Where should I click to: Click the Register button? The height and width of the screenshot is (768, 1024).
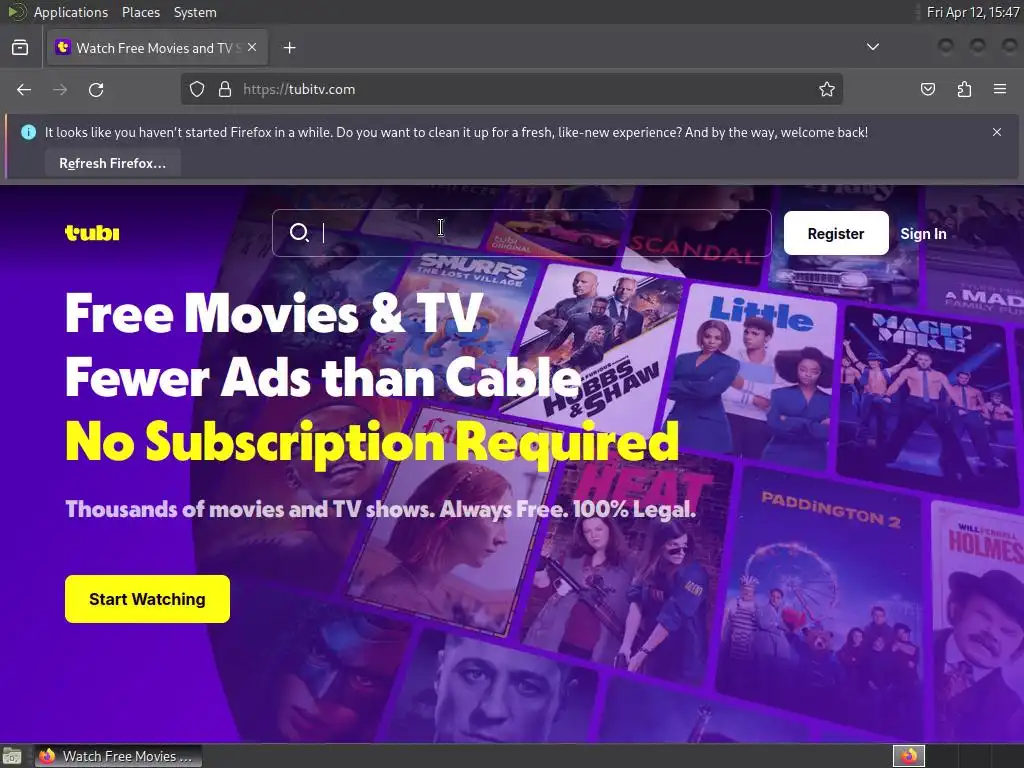pyautogui.click(x=836, y=233)
